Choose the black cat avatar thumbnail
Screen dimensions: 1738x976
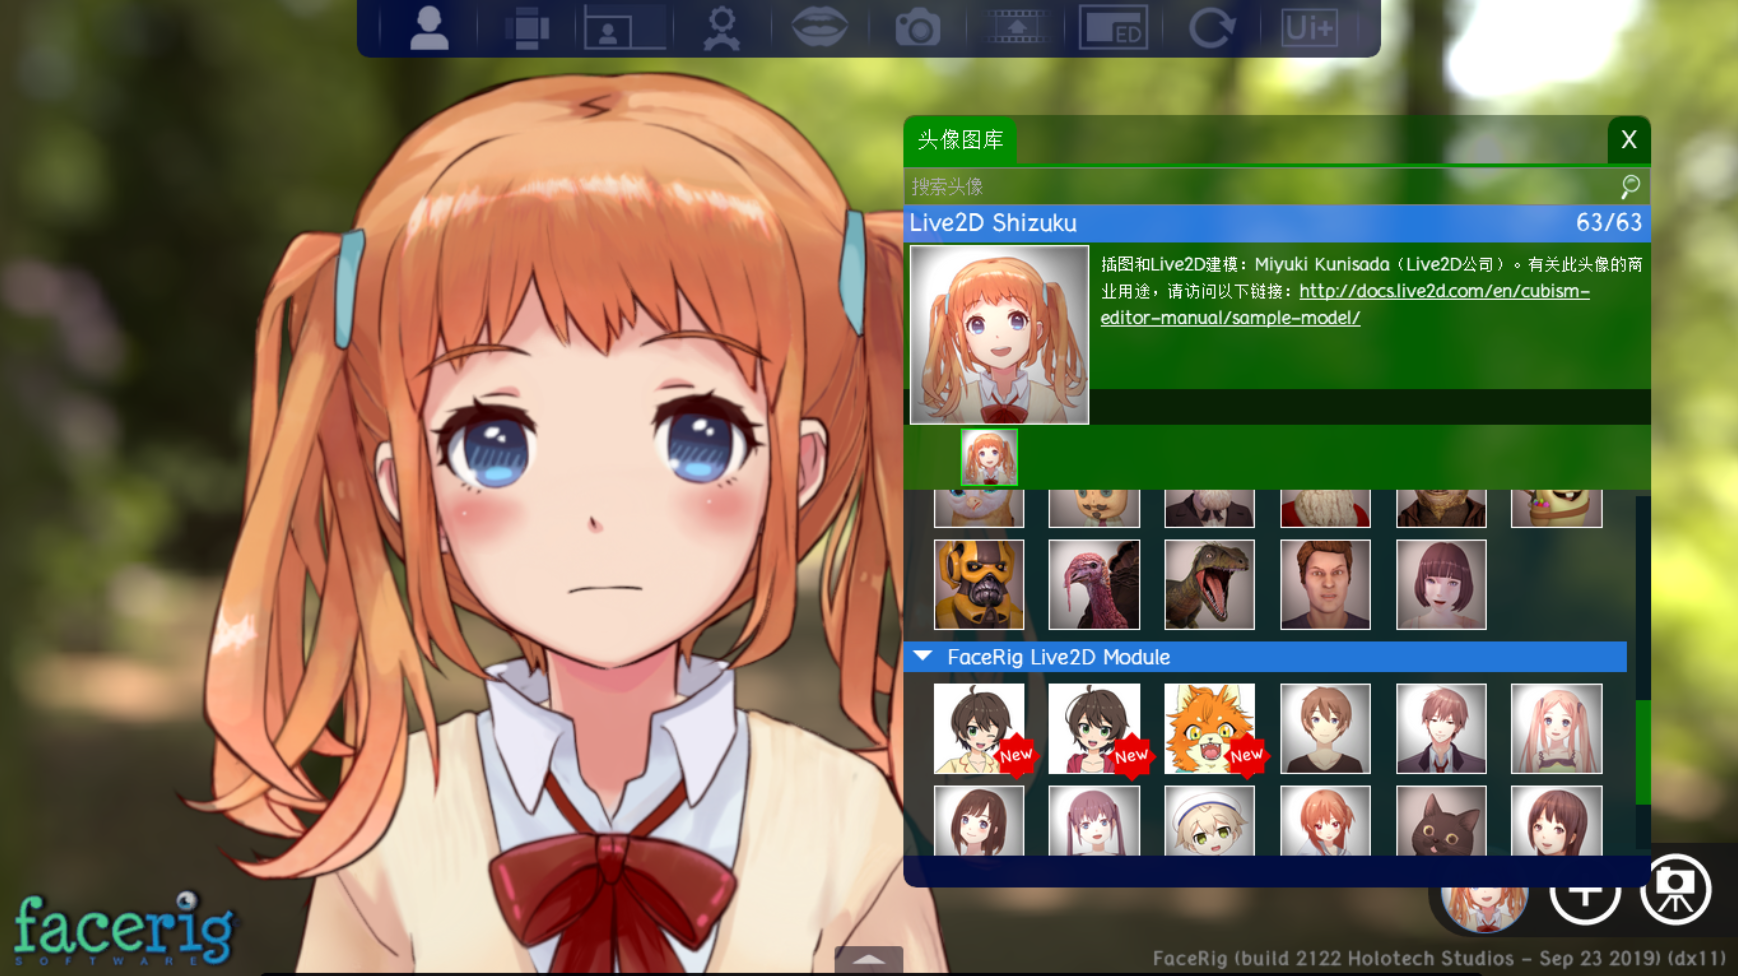tap(1440, 822)
